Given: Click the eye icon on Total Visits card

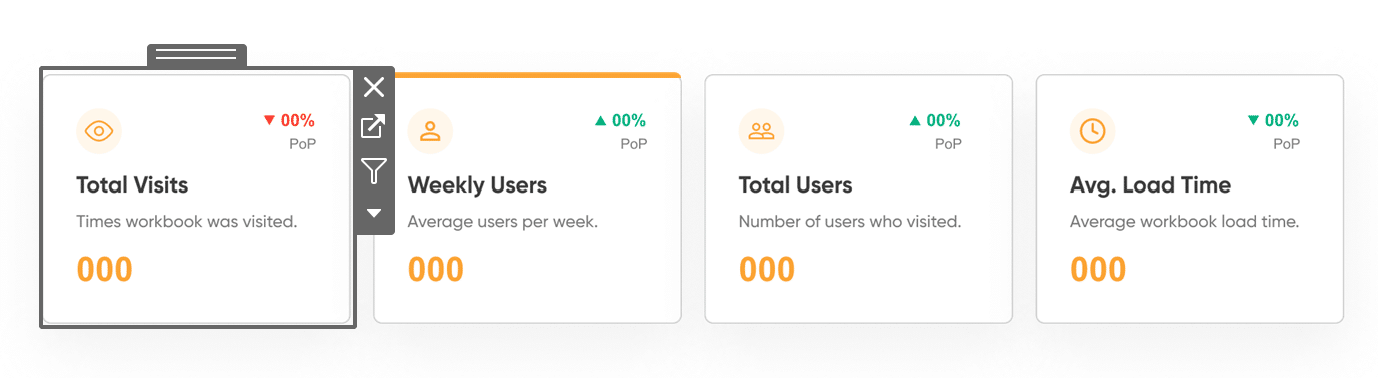Looking at the screenshot, I should 99,131.
